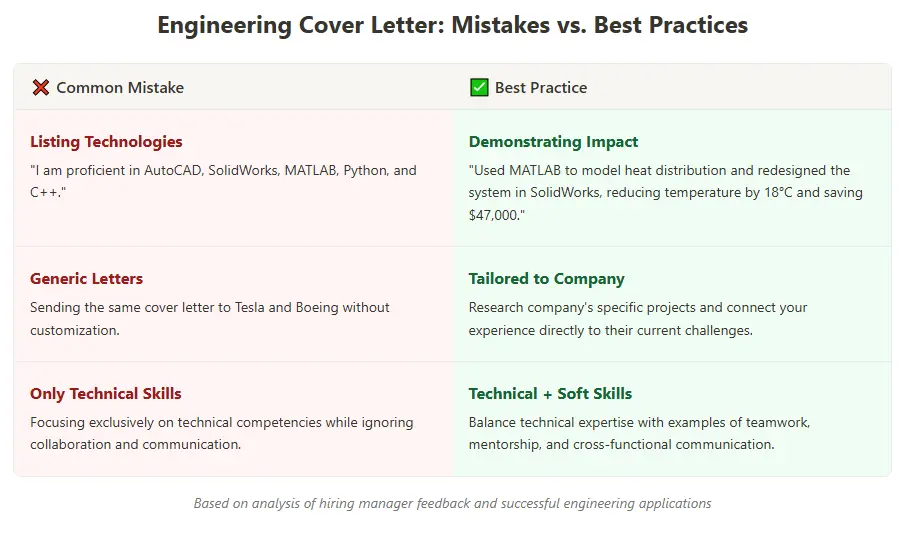Click the italic footer note about hiring managers

(452, 503)
